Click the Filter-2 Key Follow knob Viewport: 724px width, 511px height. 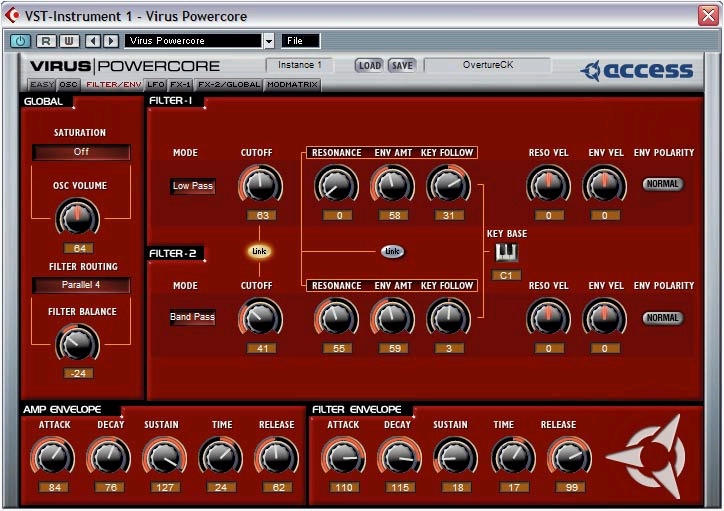point(448,318)
